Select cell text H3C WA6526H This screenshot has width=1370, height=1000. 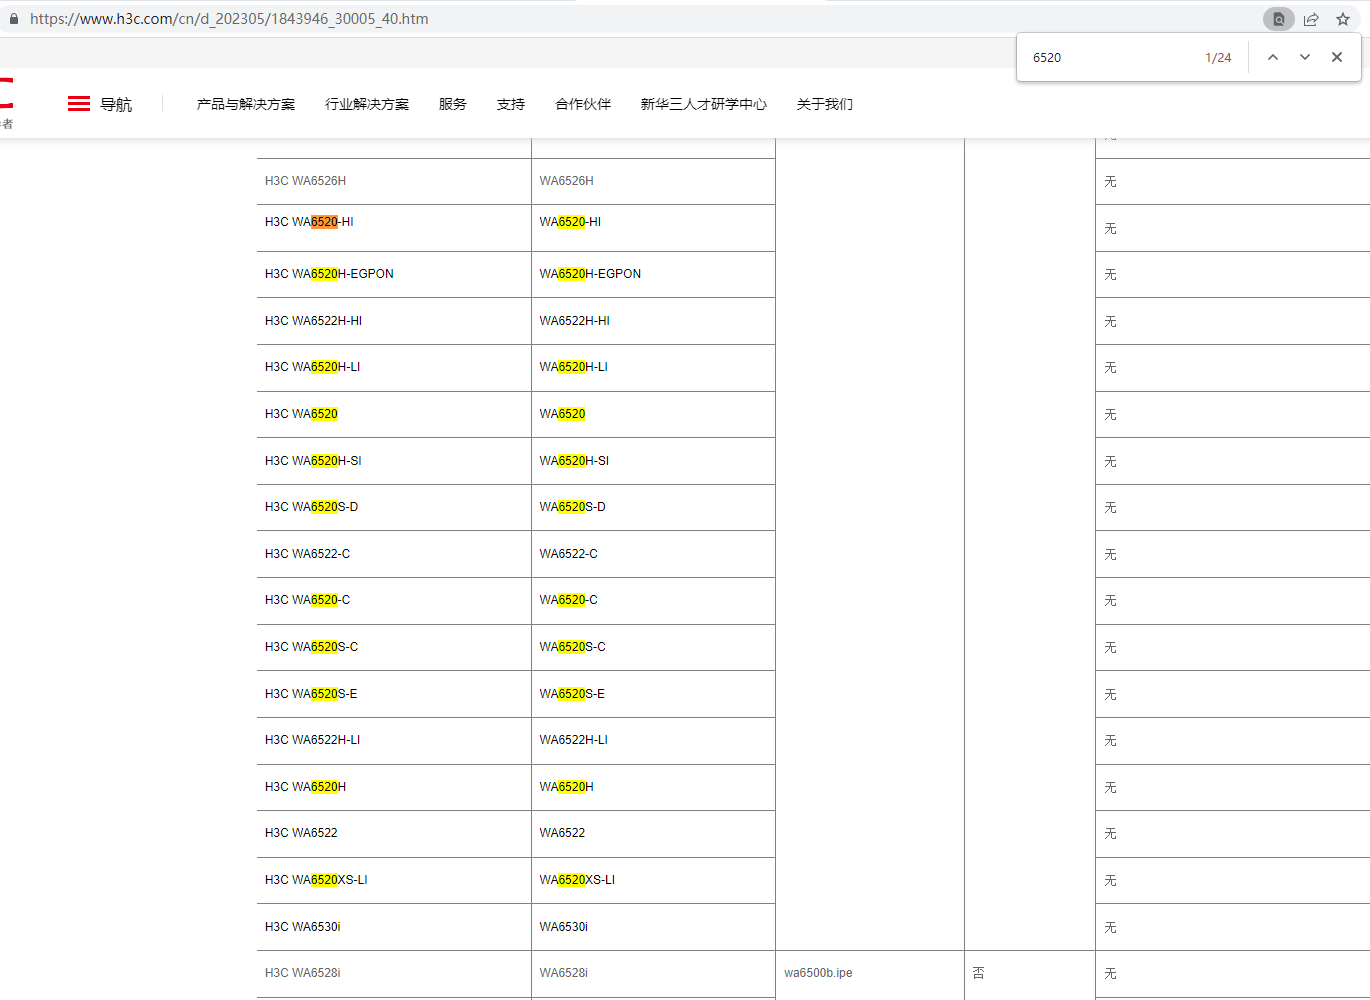point(305,181)
